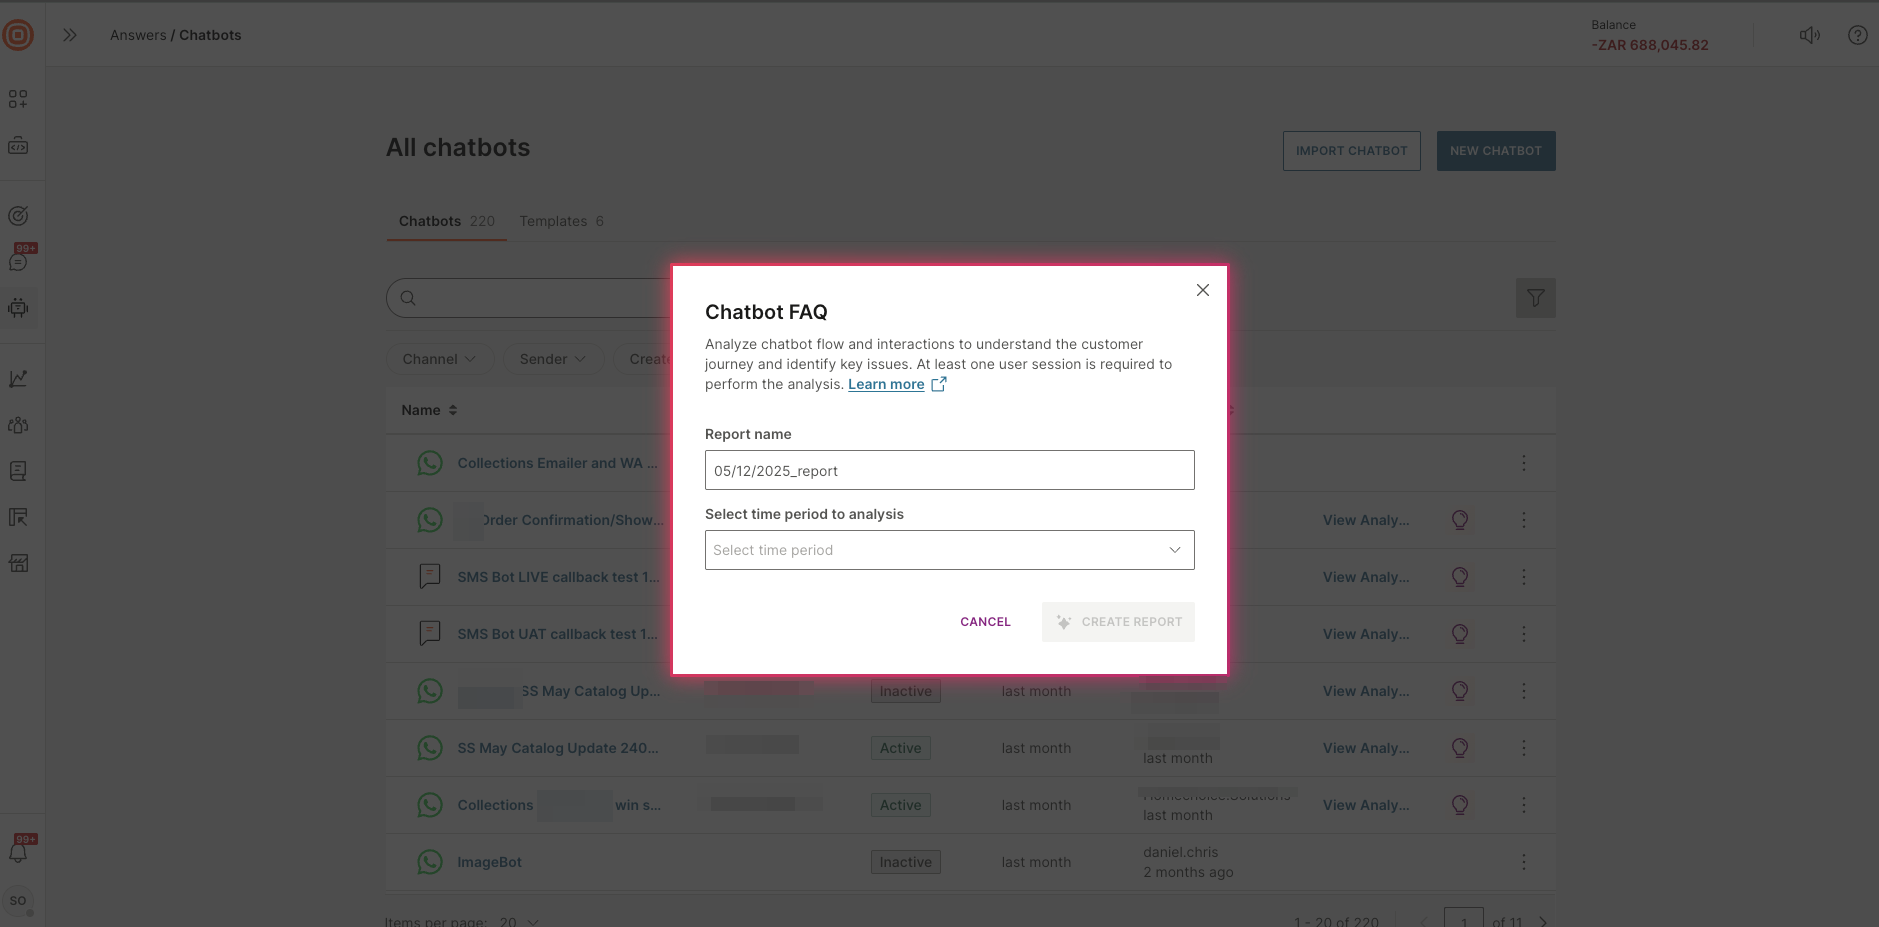Viewport: 1879px width, 927px height.
Task: Open Collections Emailer and WA chatbot
Action: tap(557, 463)
